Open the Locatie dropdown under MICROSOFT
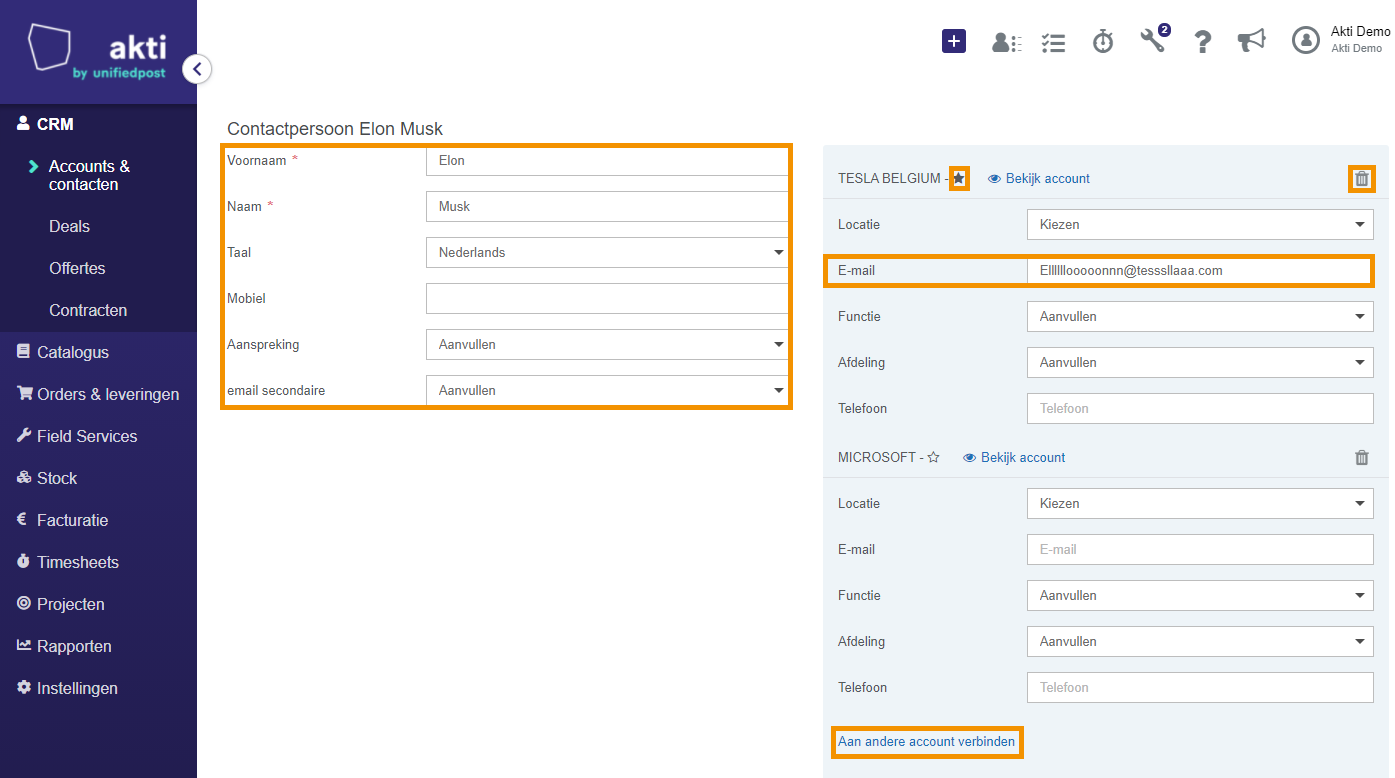This screenshot has width=1395, height=778. pyautogui.click(x=1200, y=503)
